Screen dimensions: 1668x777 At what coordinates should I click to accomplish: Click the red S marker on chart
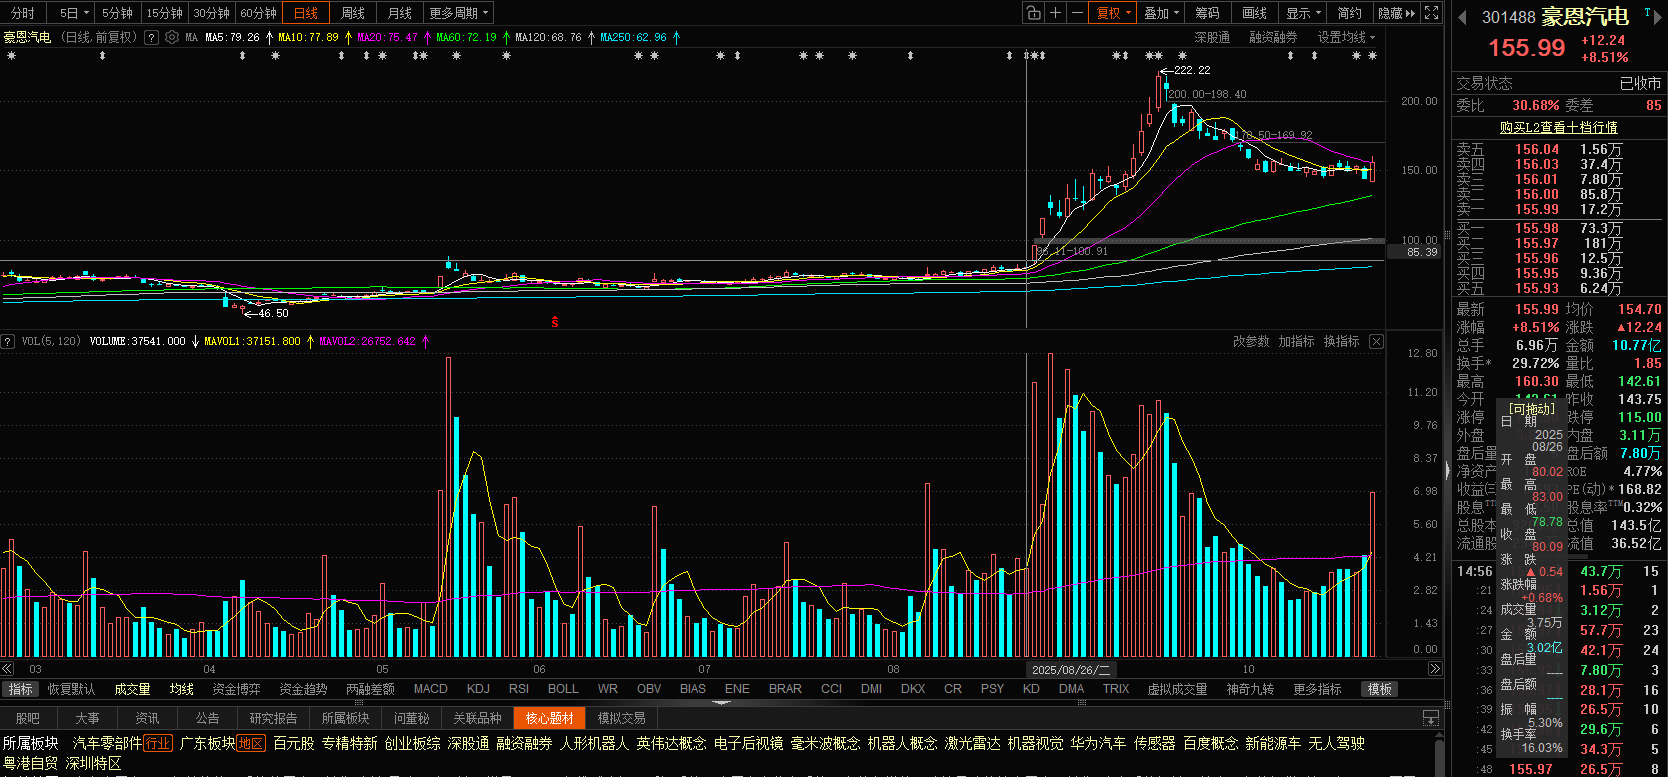click(555, 322)
